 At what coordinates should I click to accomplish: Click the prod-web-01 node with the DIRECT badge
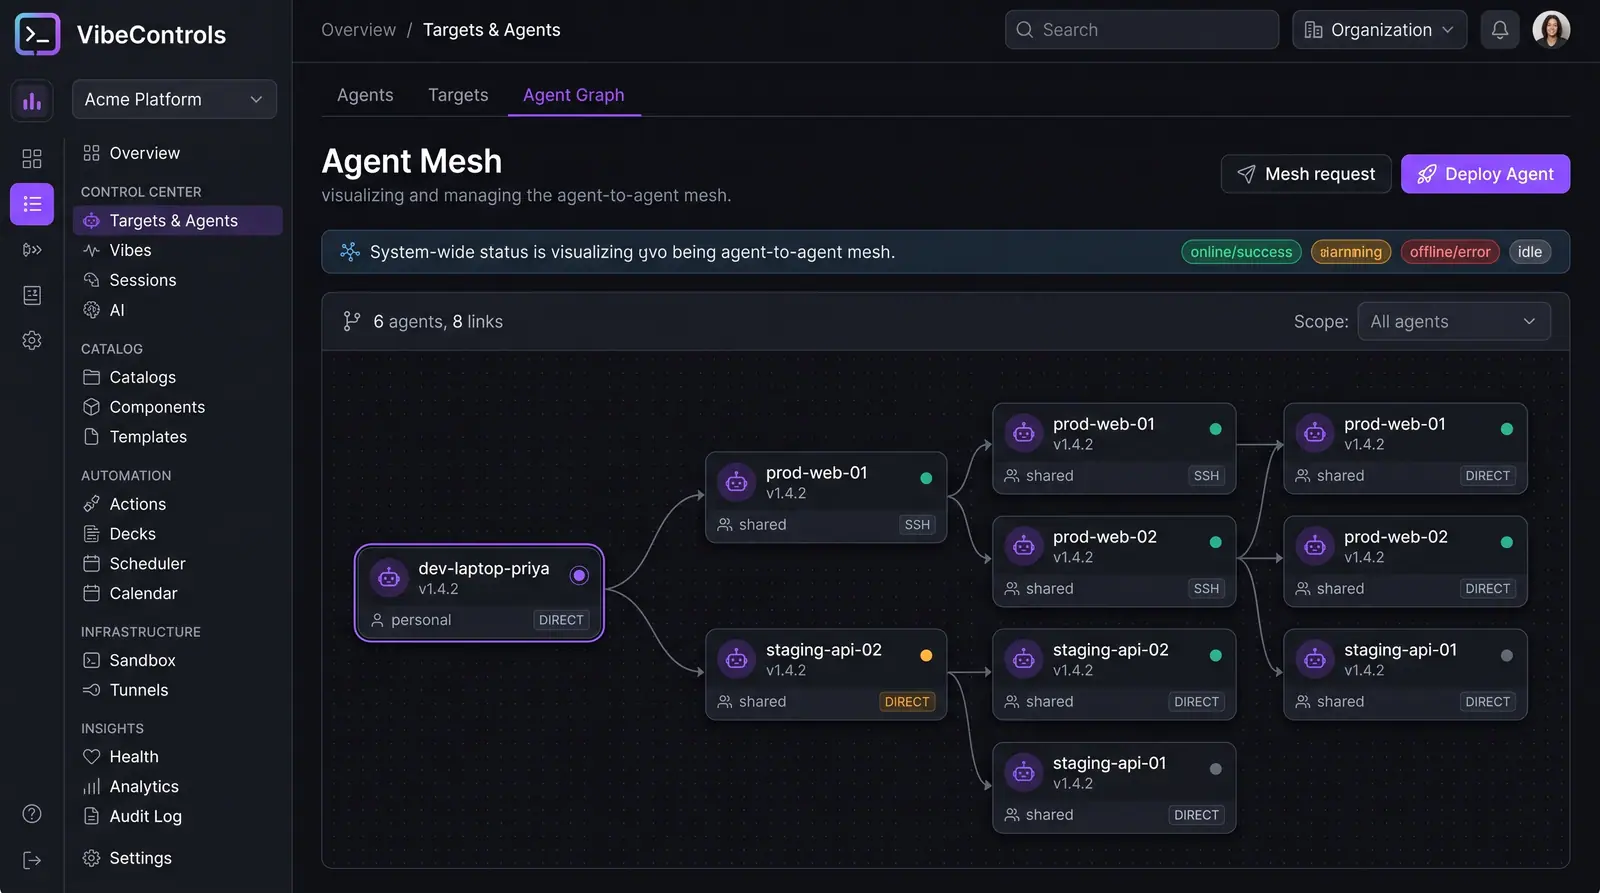pos(1405,449)
